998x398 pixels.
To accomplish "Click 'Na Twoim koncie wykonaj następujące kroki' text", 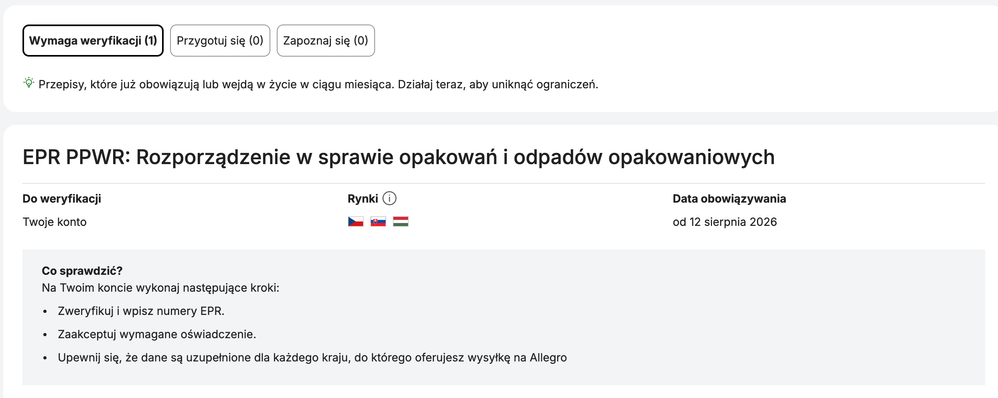I will point(160,288).
